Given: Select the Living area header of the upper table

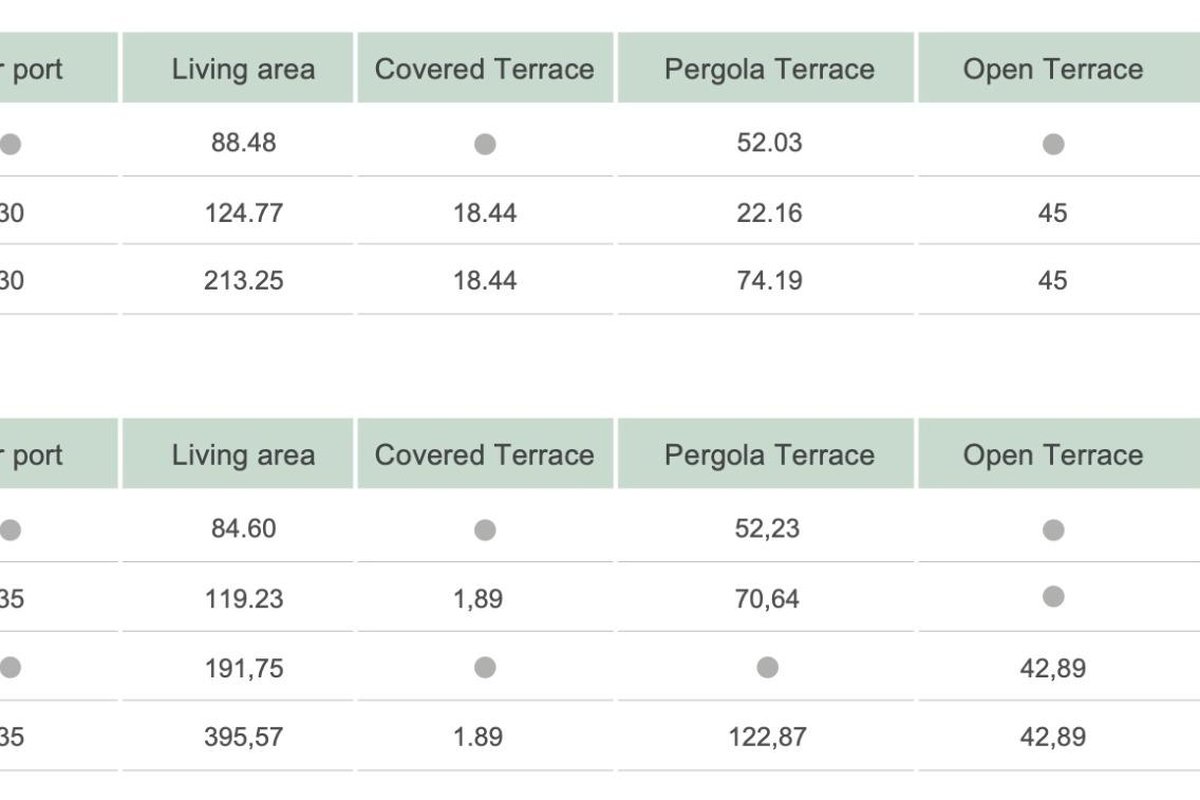Looking at the screenshot, I should click(x=243, y=69).
